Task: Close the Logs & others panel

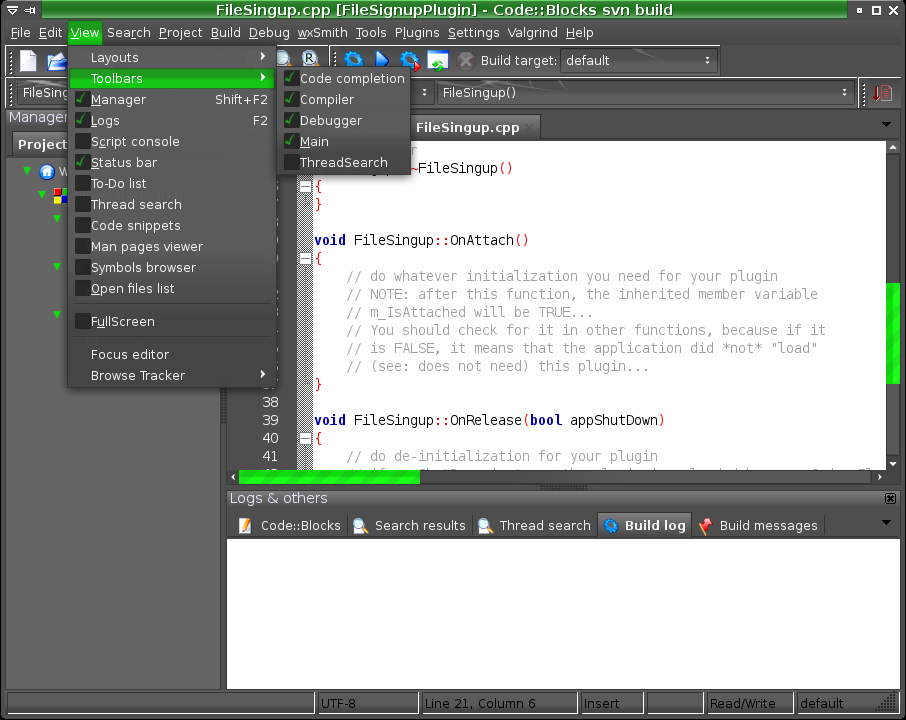Action: [x=890, y=498]
